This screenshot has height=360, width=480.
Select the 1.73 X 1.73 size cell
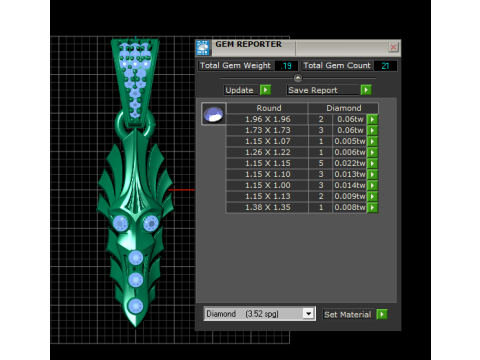click(x=267, y=130)
